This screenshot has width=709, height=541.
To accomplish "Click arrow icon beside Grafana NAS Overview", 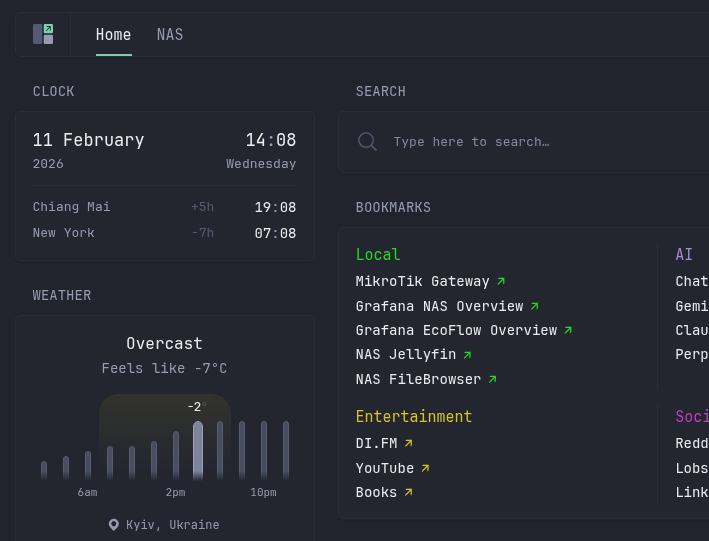I will click(x=534, y=306).
